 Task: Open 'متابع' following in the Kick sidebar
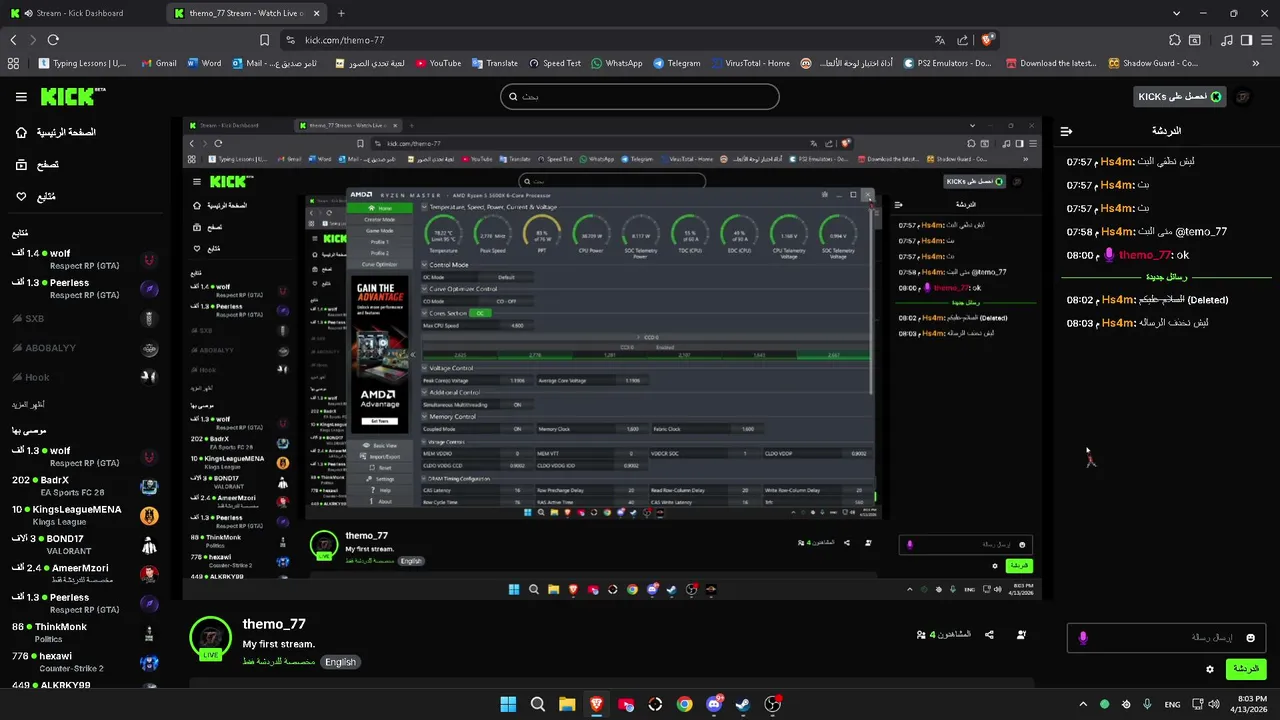[36, 197]
